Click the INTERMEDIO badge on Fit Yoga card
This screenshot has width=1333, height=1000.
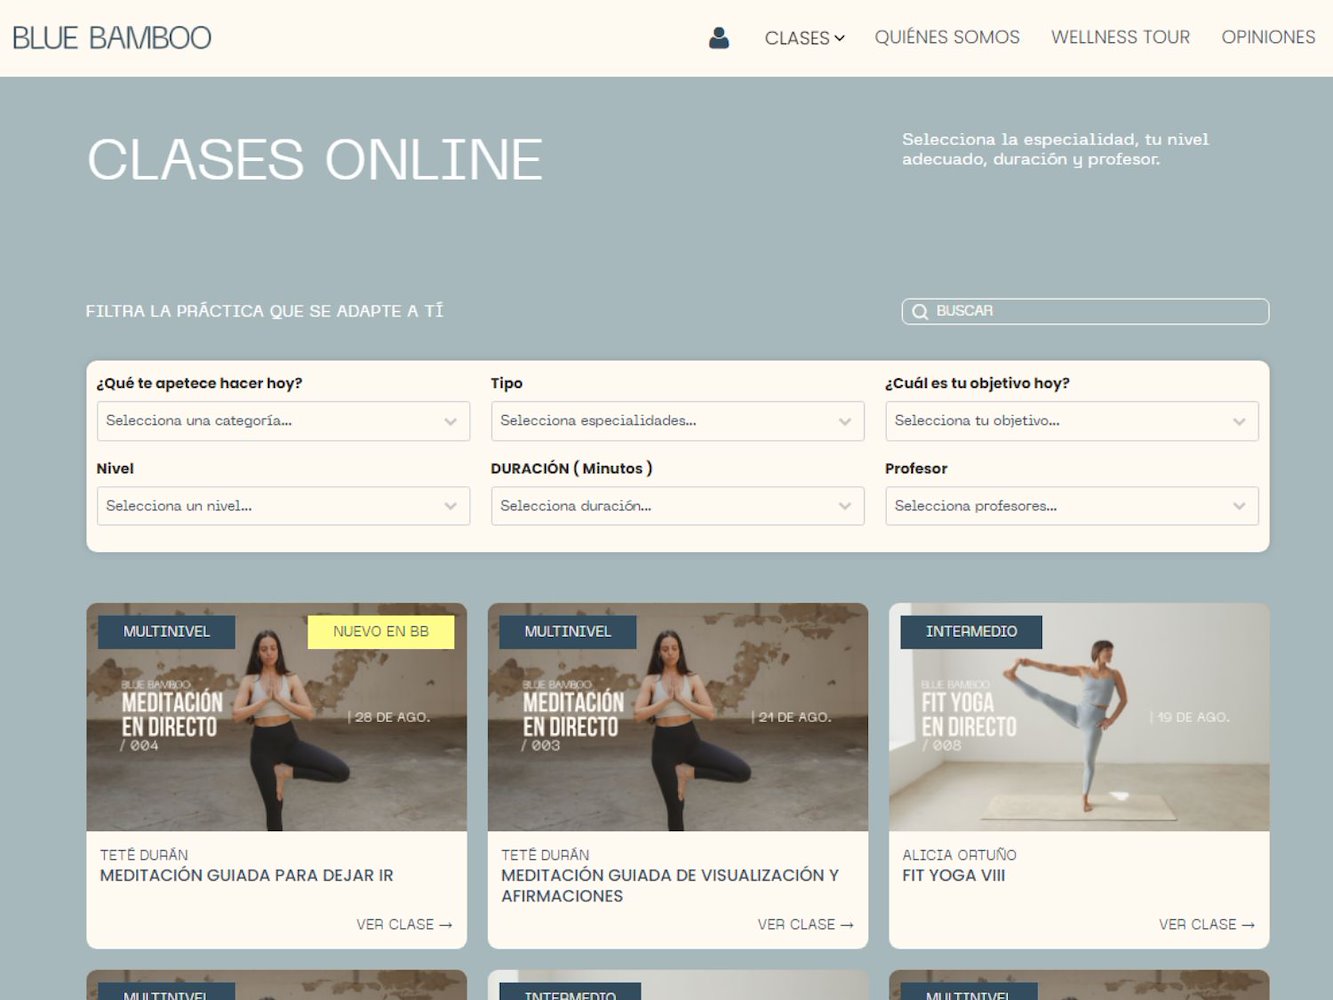click(x=971, y=632)
